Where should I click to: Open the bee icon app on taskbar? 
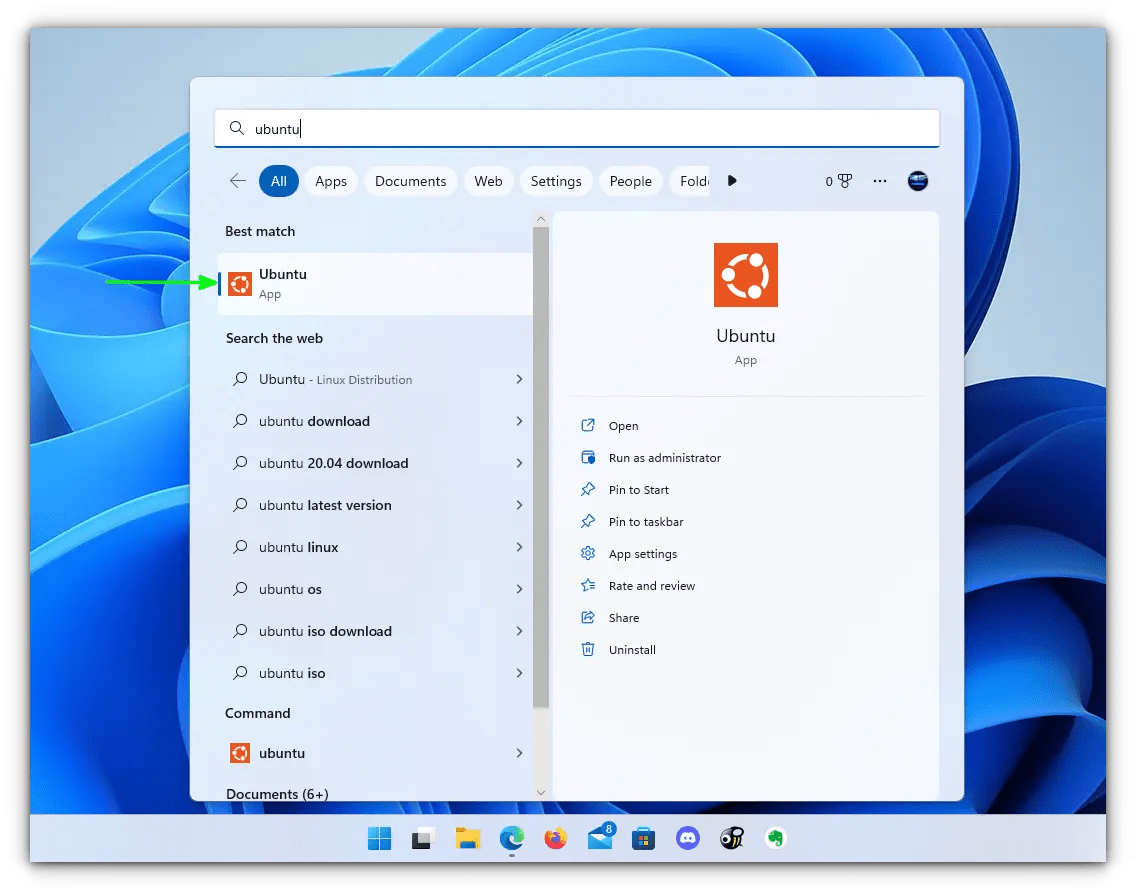coord(732,838)
